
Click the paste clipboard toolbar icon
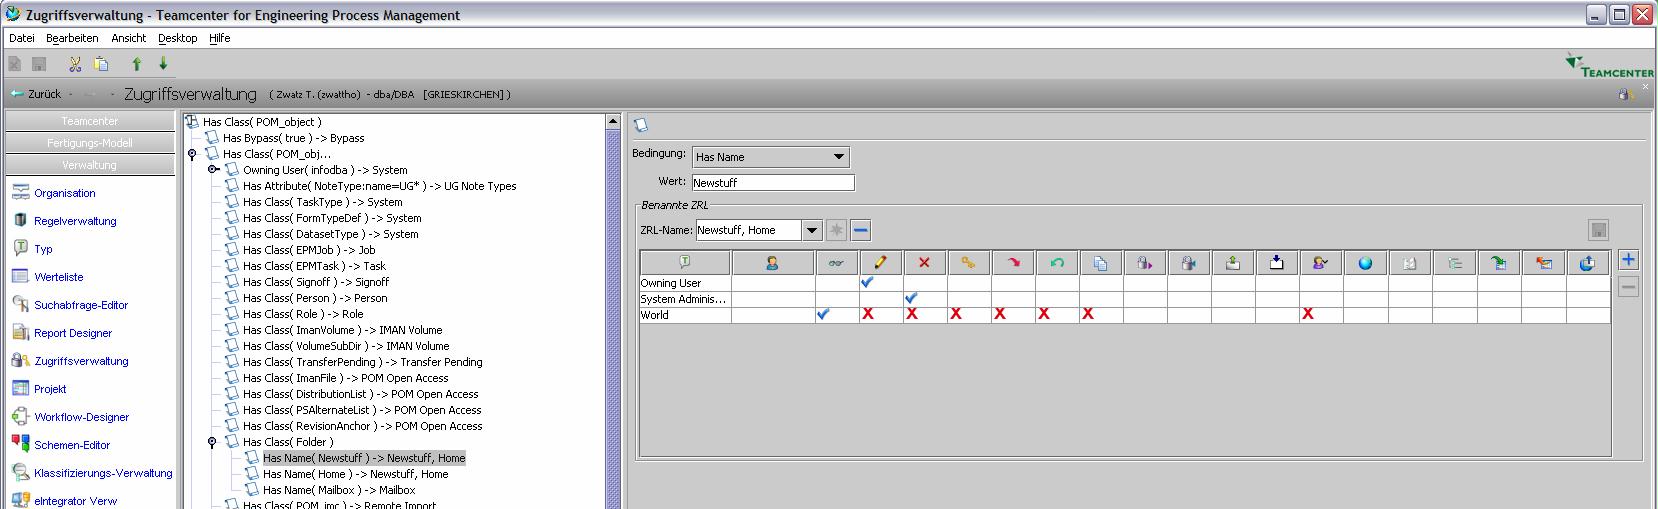[x=101, y=64]
